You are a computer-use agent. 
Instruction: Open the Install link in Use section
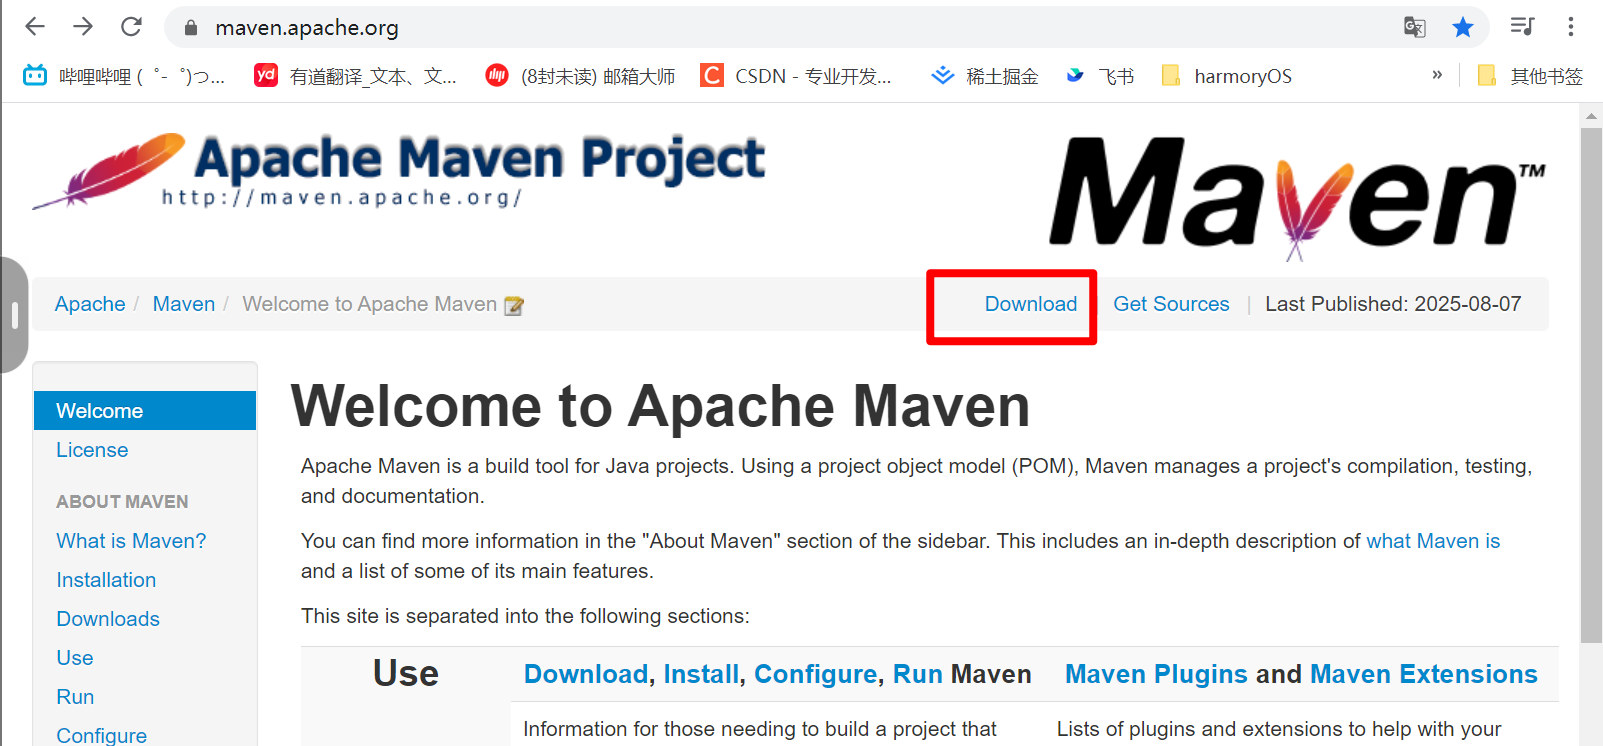[701, 674]
